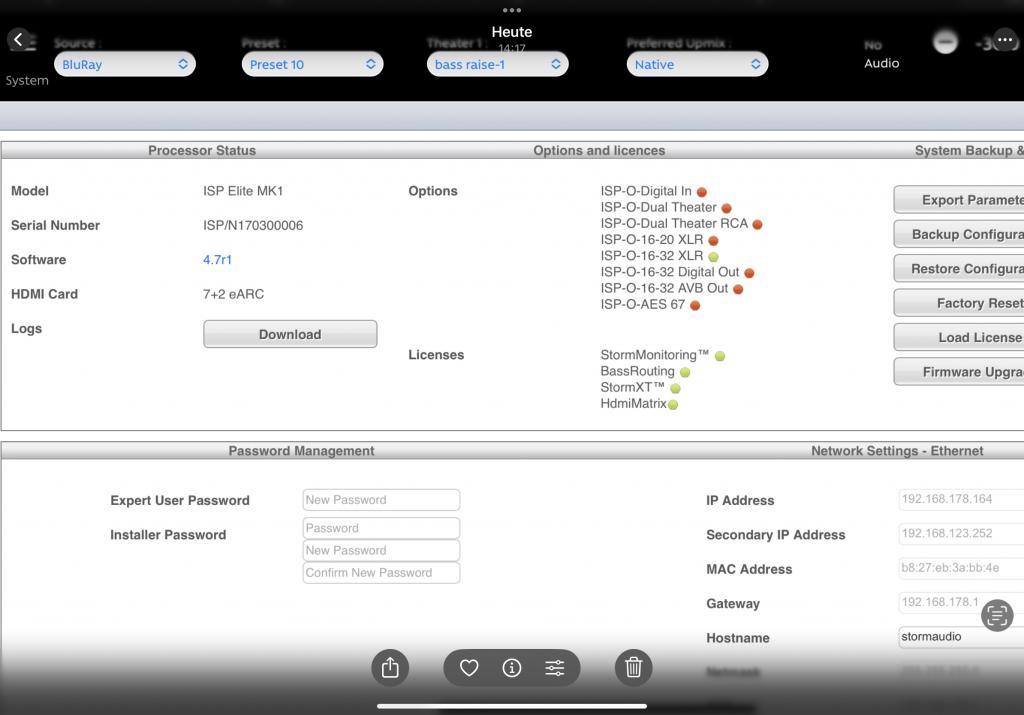Open the photo info icon
The width and height of the screenshot is (1024, 715).
coord(512,668)
